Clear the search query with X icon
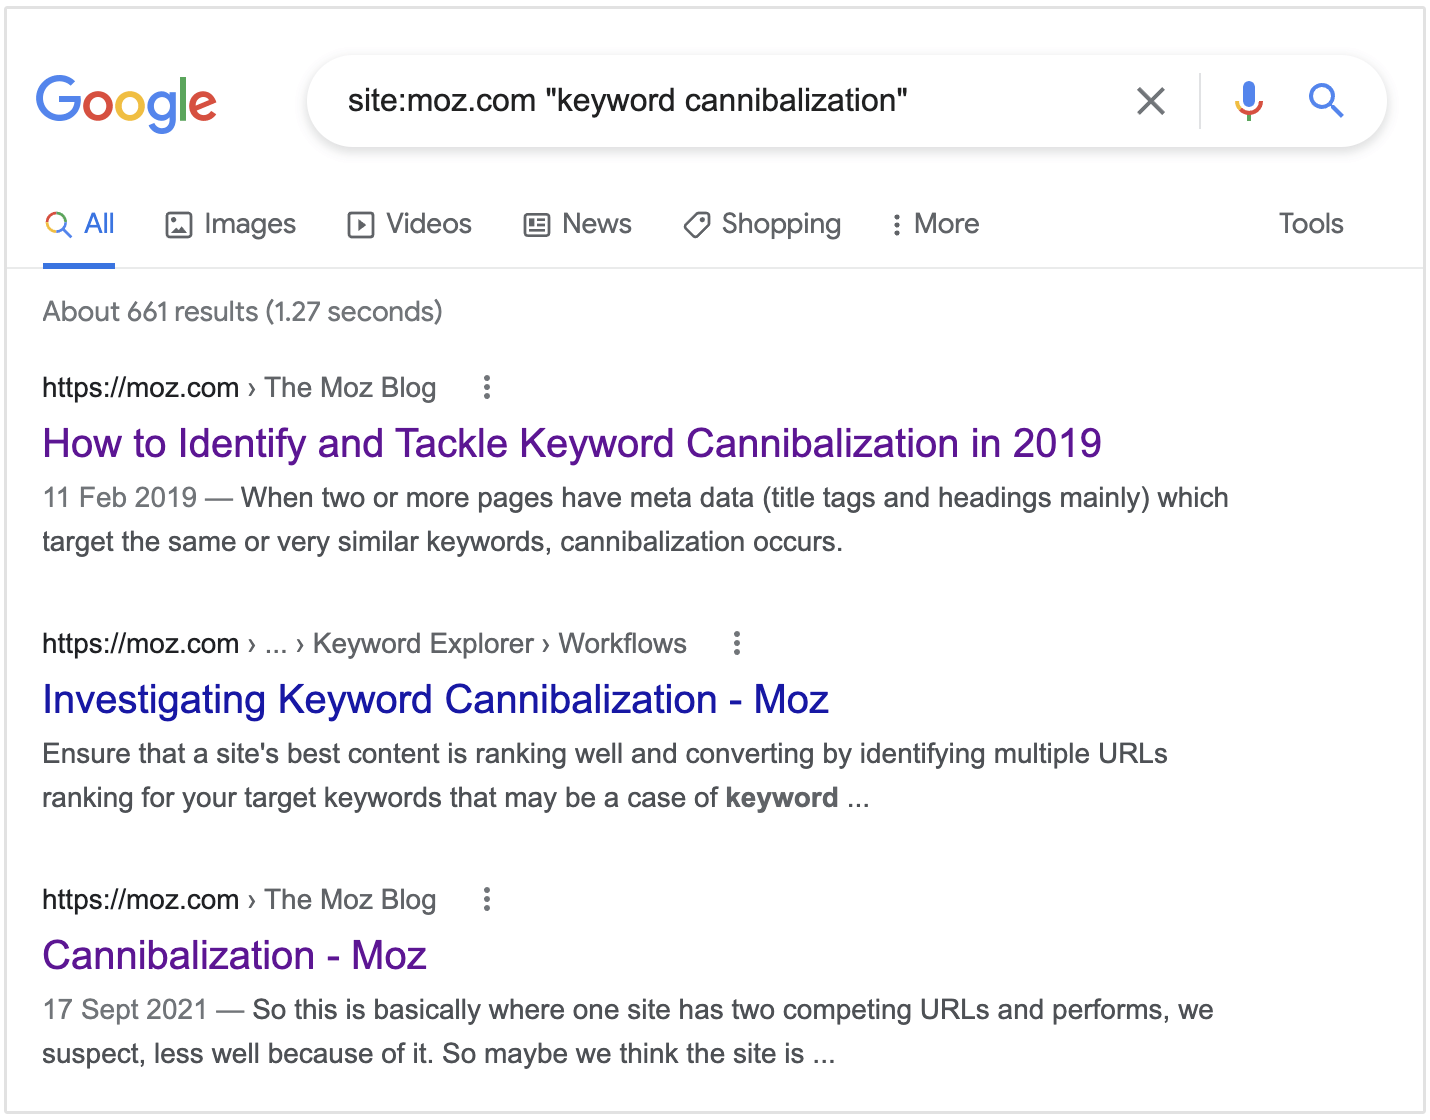The width and height of the screenshot is (1430, 1120). point(1151,101)
